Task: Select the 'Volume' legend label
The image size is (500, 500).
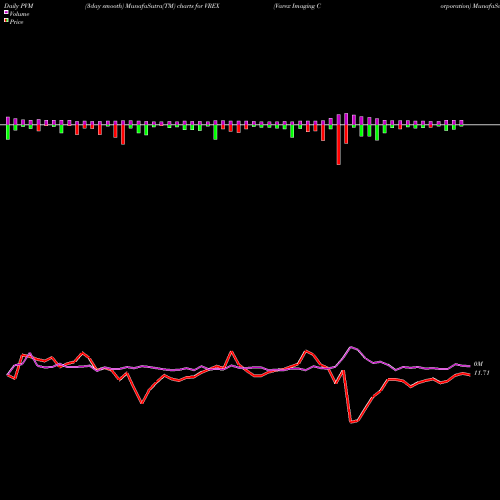Action: pyautogui.click(x=19, y=14)
